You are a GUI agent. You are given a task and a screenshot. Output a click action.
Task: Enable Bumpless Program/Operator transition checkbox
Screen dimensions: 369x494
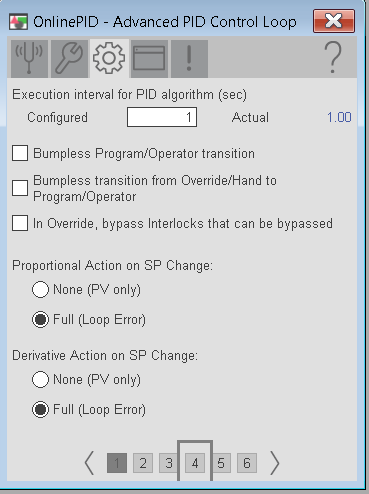[x=20, y=153]
